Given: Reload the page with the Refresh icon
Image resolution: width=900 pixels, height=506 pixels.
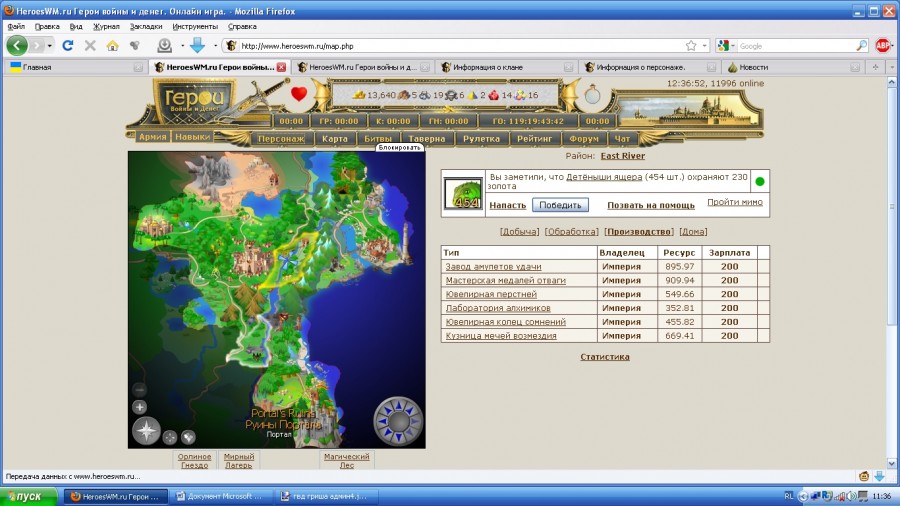Looking at the screenshot, I should tap(68, 45).
